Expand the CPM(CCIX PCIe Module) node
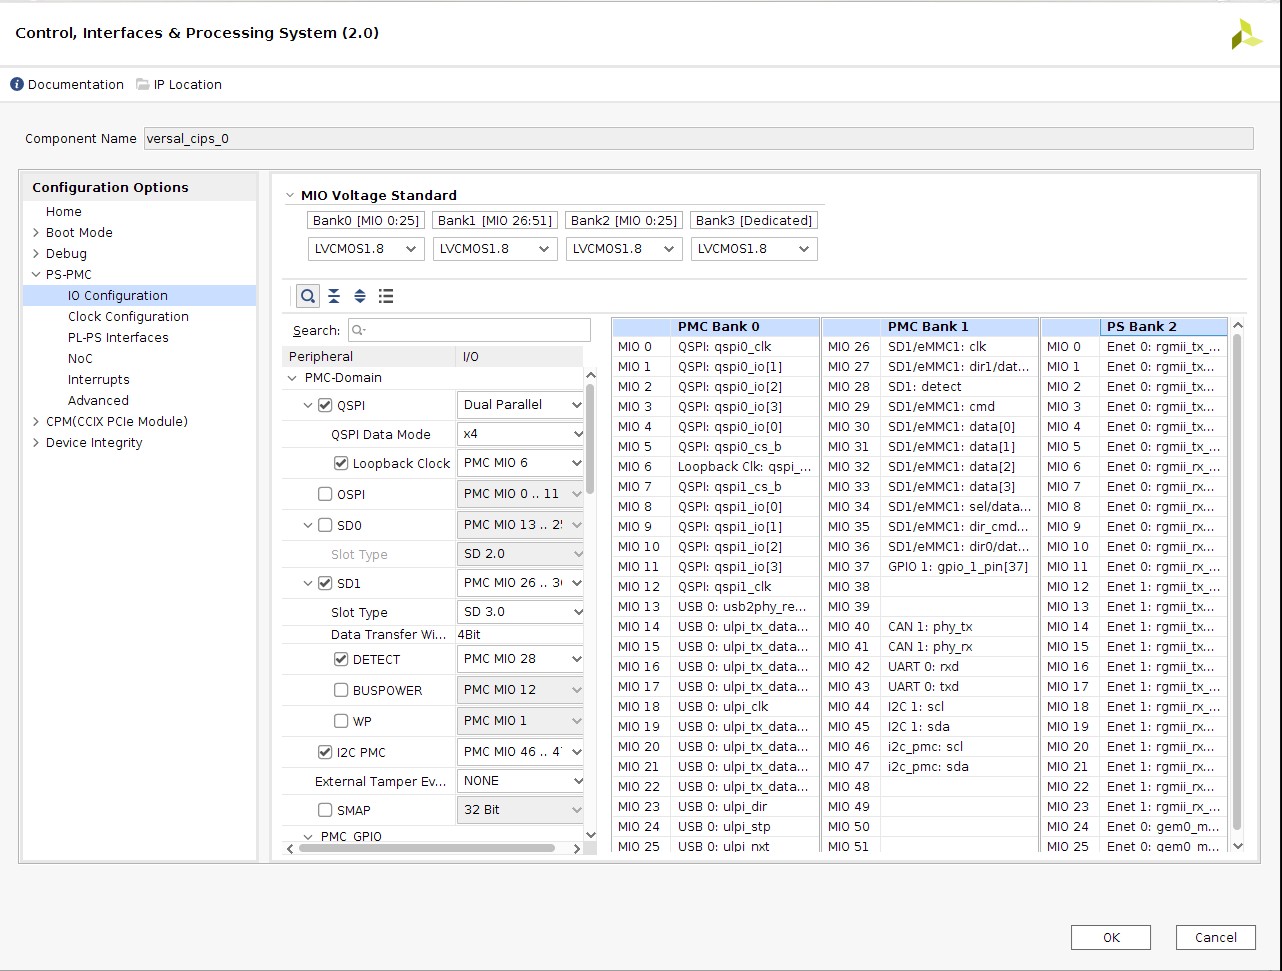Screen dimensions: 1282x971 tap(36, 422)
